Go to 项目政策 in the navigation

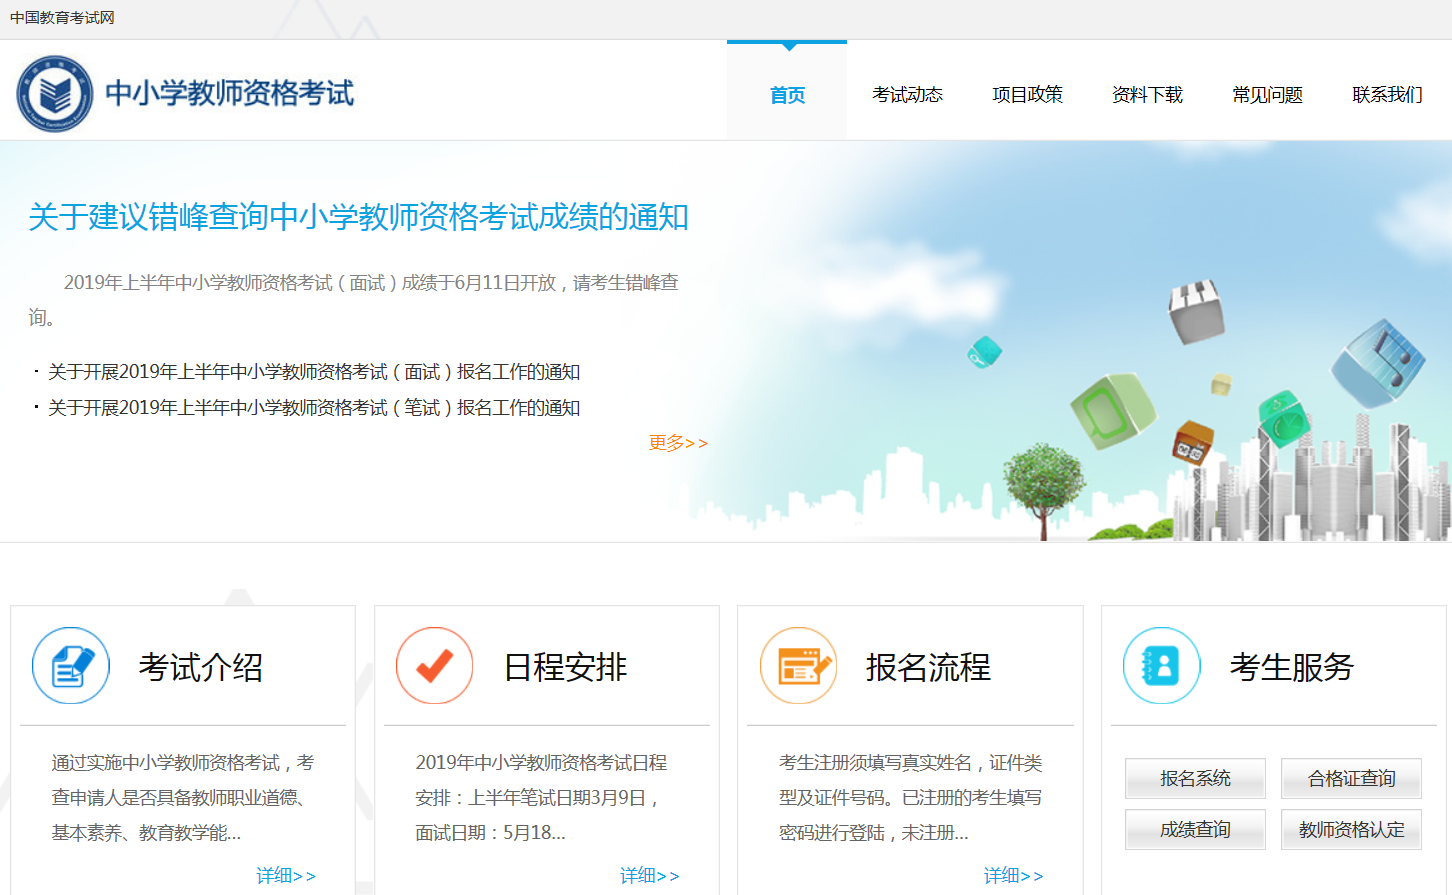coord(1027,95)
